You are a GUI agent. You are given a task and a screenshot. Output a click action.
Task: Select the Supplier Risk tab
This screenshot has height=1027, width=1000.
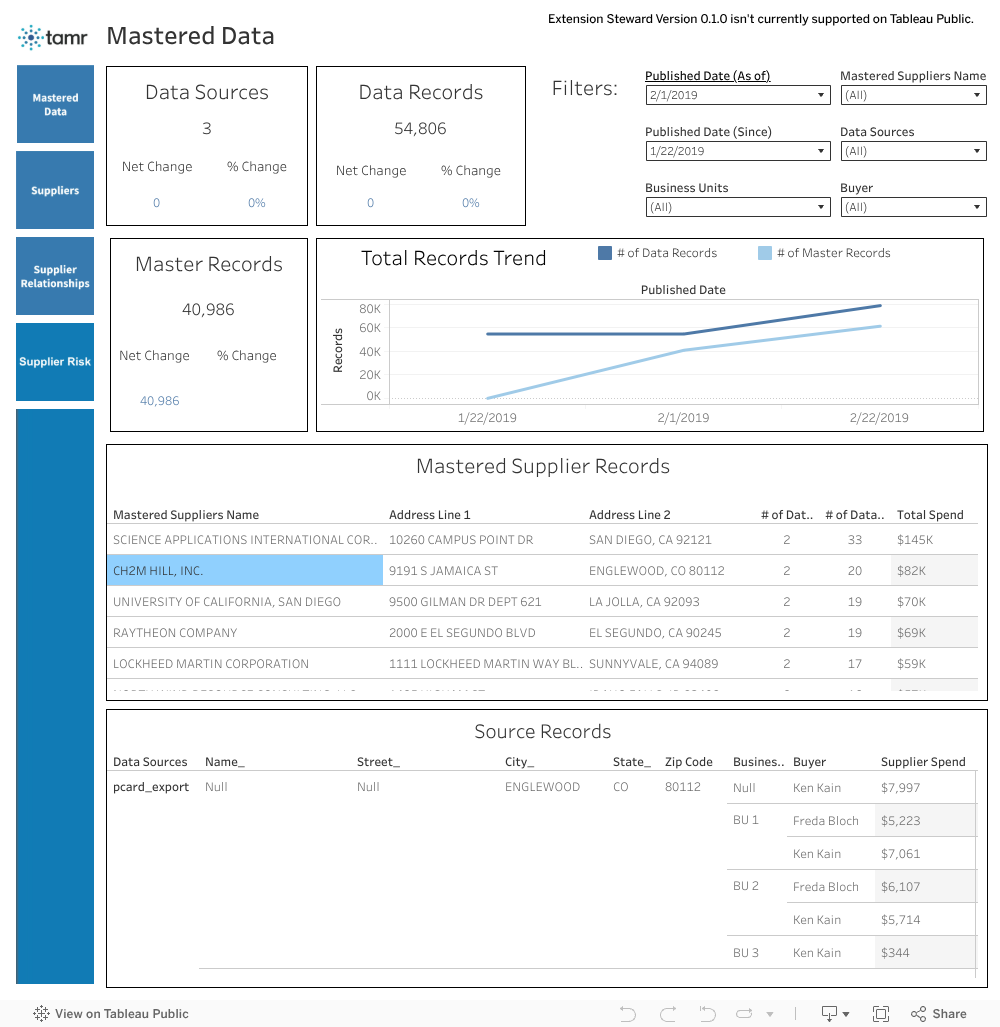point(55,362)
